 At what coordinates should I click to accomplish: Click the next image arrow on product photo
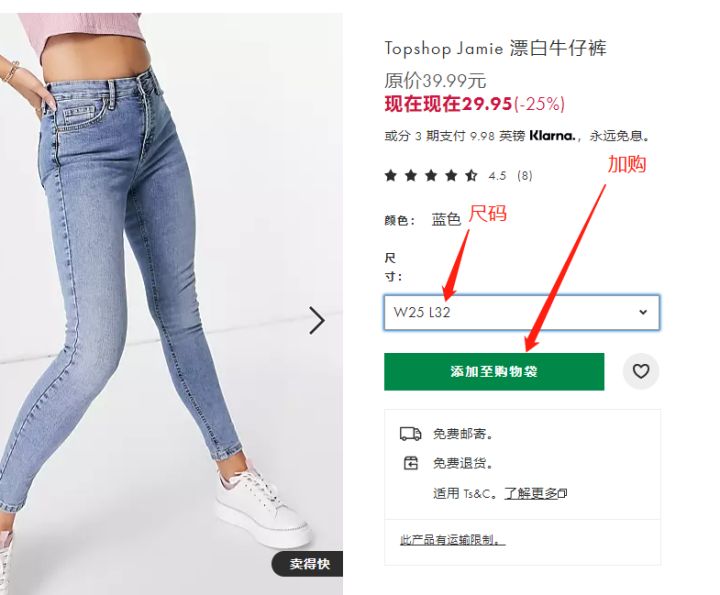coord(317,320)
